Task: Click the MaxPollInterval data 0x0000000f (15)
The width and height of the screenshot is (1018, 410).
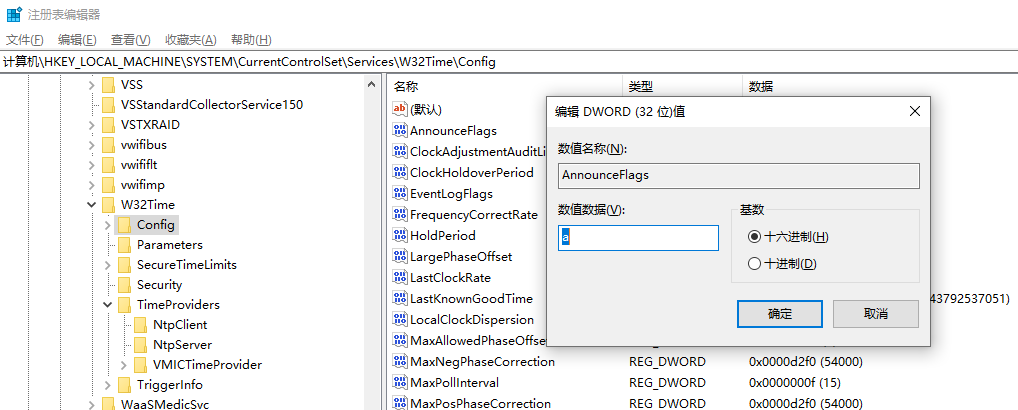Action: 795,383
